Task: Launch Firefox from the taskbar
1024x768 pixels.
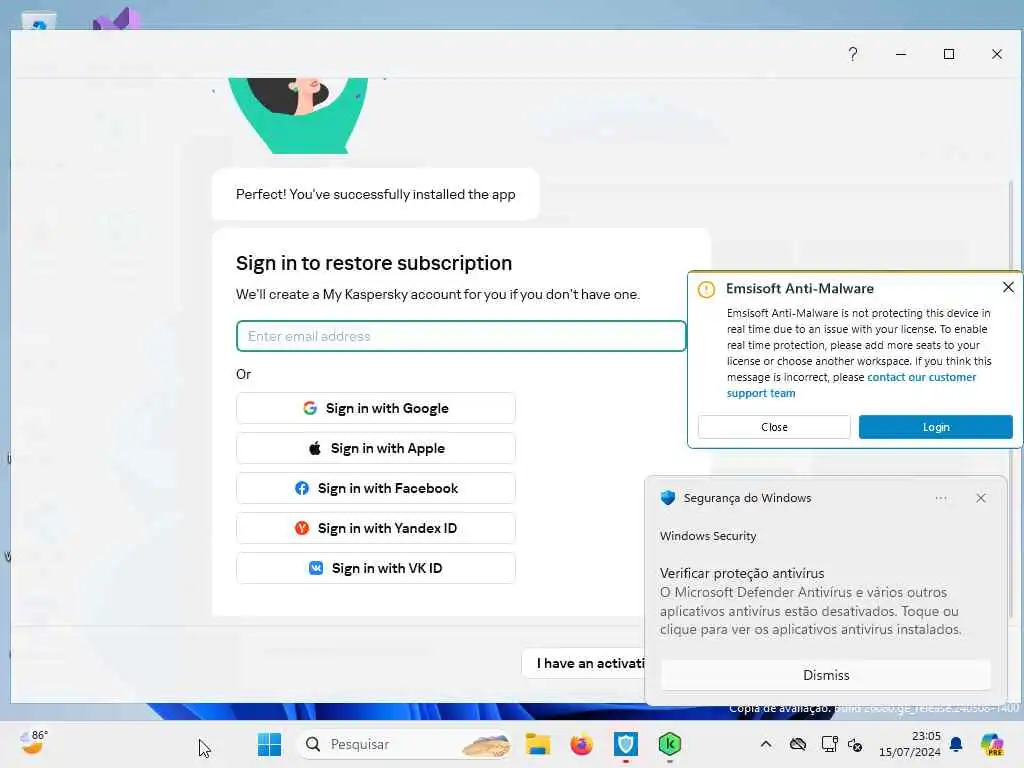Action: pos(581,744)
